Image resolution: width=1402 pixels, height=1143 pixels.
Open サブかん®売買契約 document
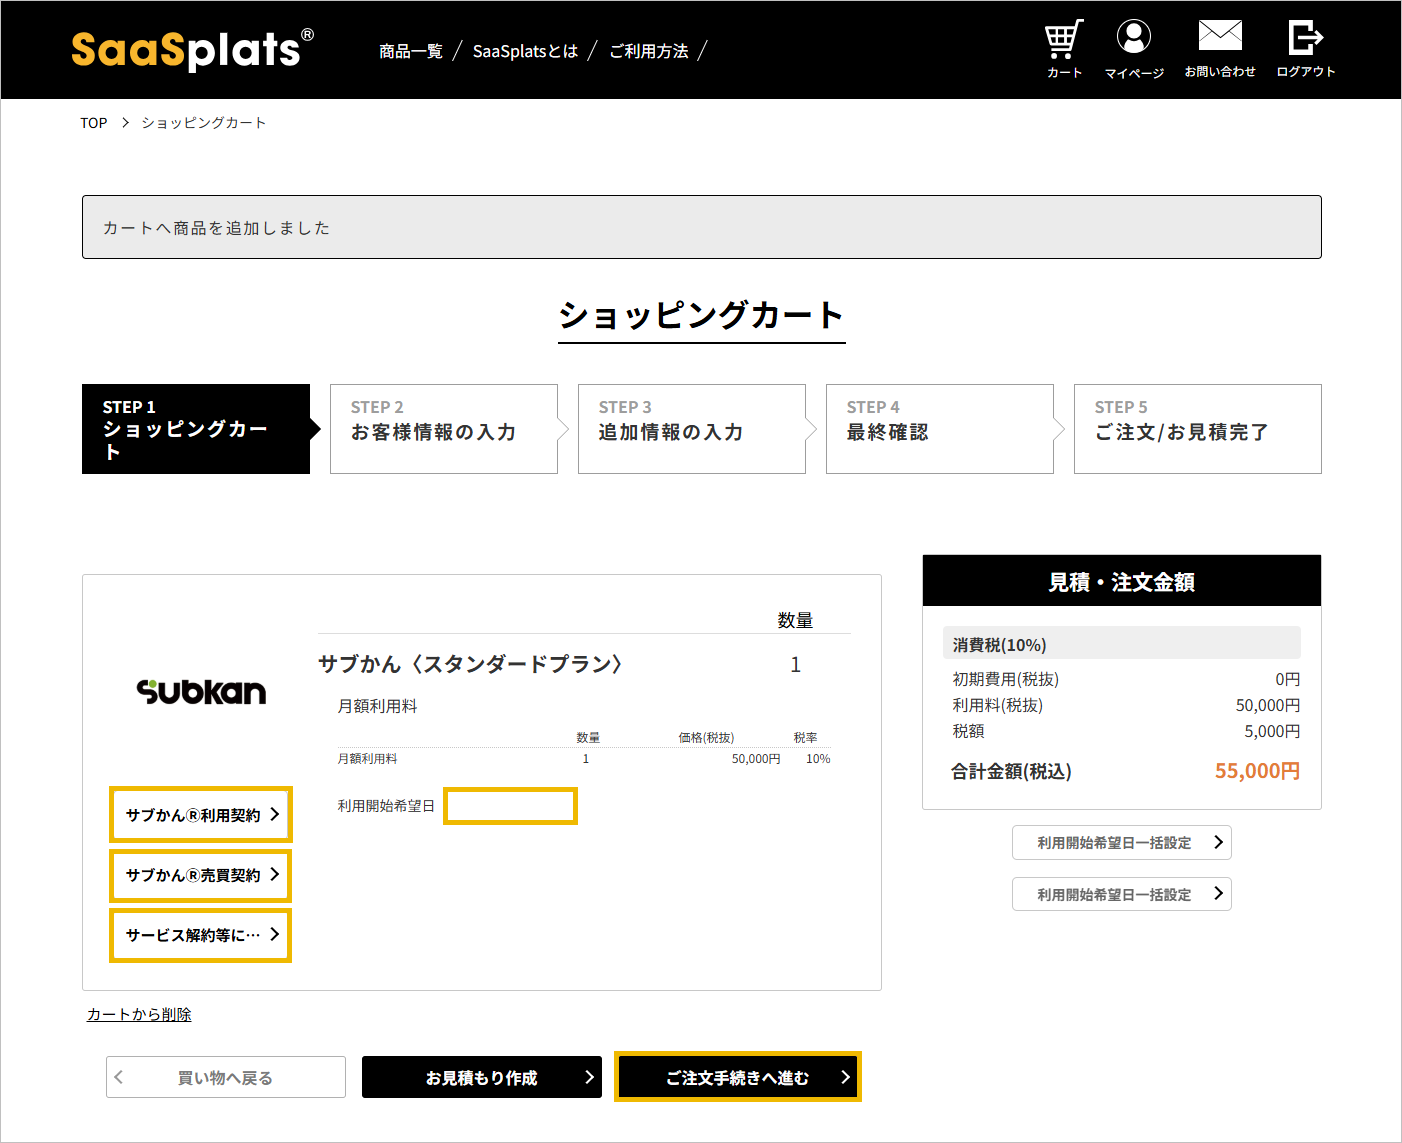(x=201, y=875)
